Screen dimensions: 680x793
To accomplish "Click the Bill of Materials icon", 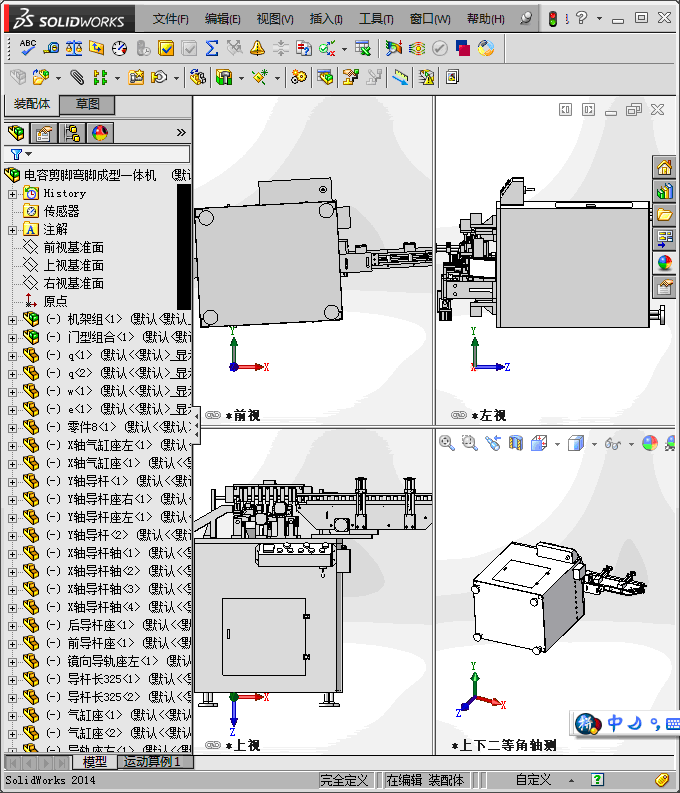I will point(325,77).
